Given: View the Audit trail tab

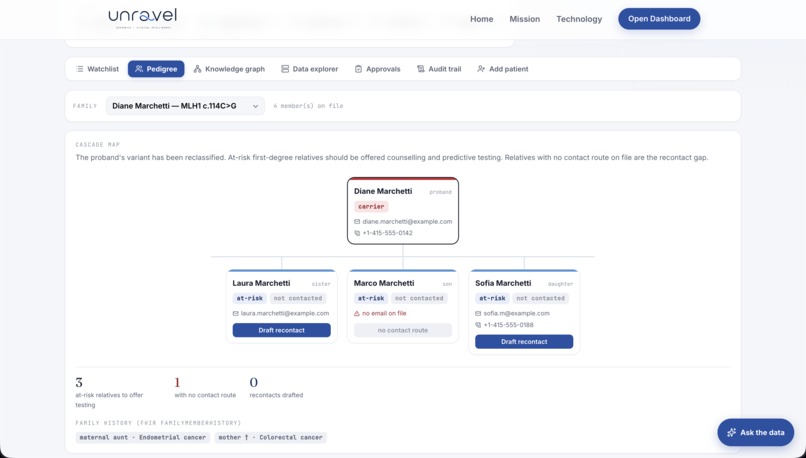Looking at the screenshot, I should (438, 69).
